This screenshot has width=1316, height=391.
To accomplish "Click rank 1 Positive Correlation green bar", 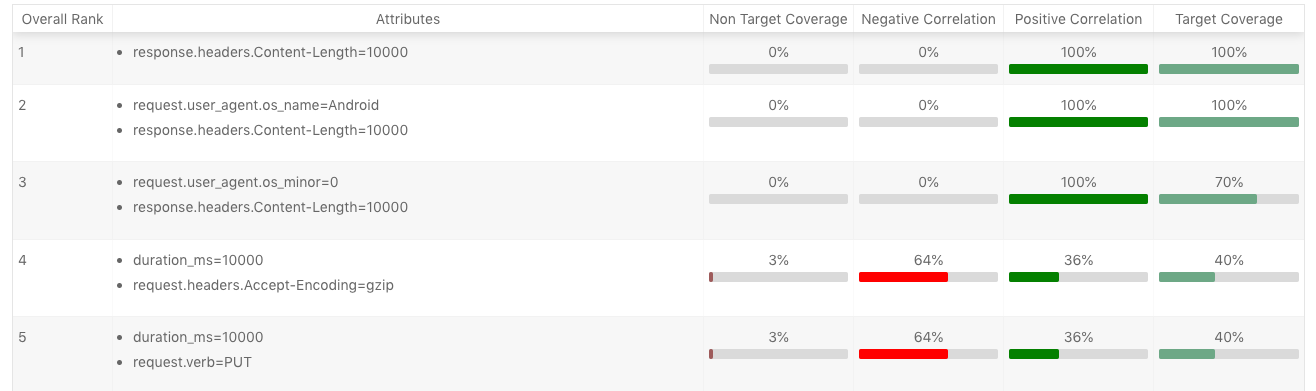I will tap(1078, 69).
